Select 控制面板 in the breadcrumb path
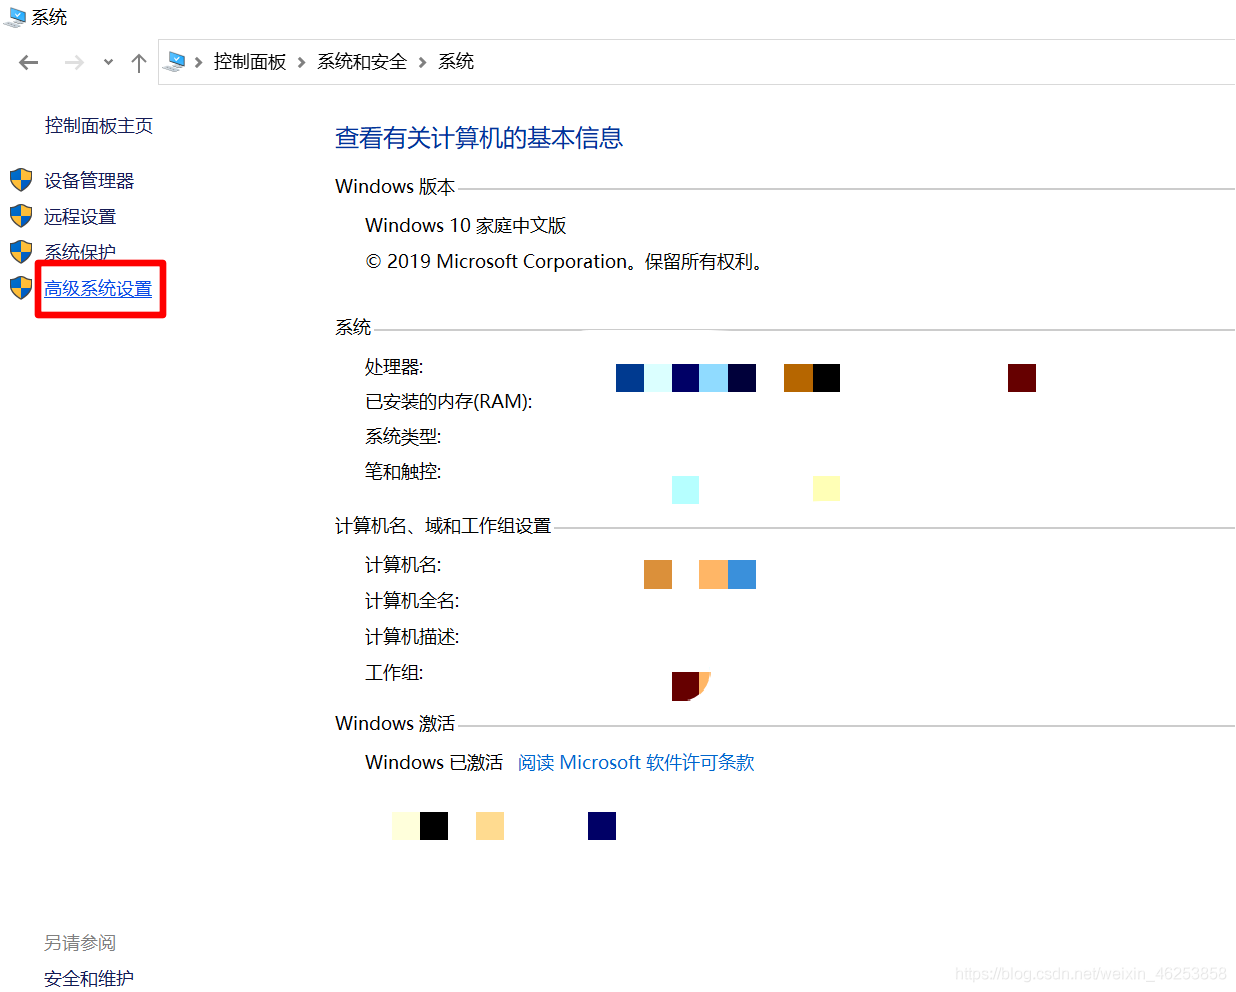1236x992 pixels. pyautogui.click(x=250, y=61)
